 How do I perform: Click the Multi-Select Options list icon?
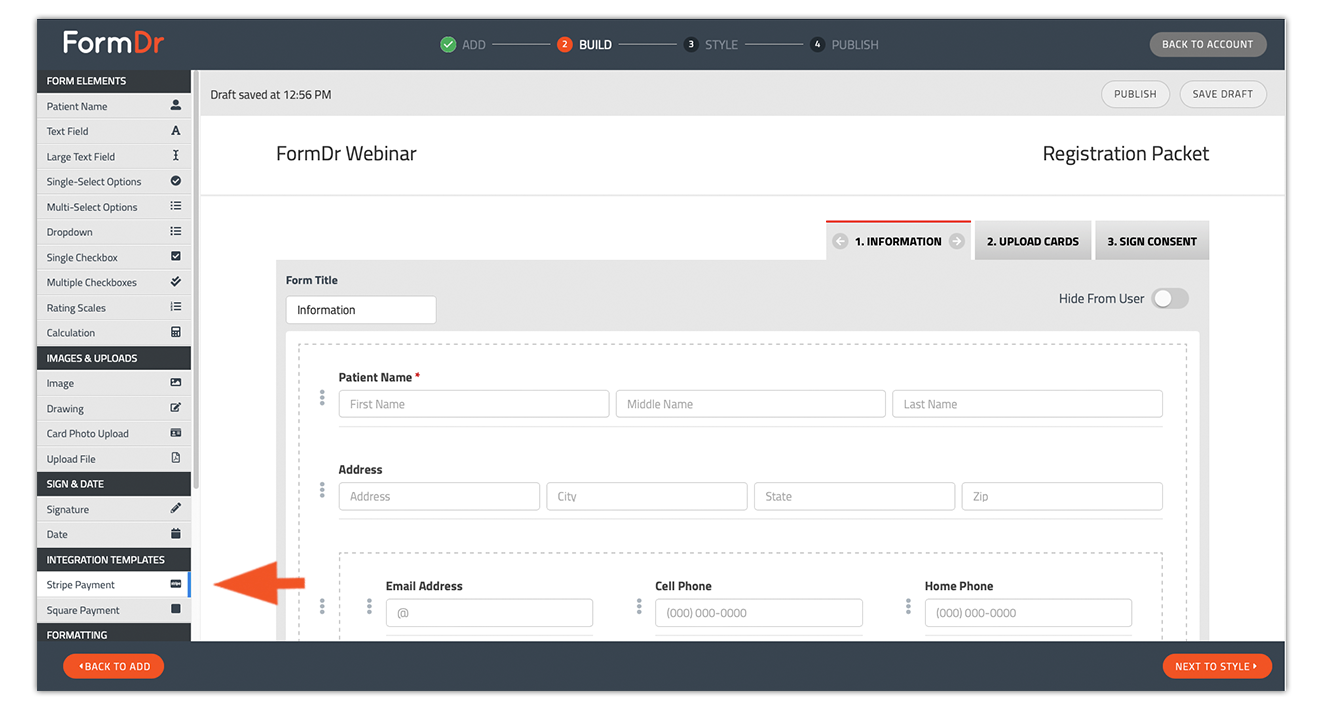tap(176, 206)
